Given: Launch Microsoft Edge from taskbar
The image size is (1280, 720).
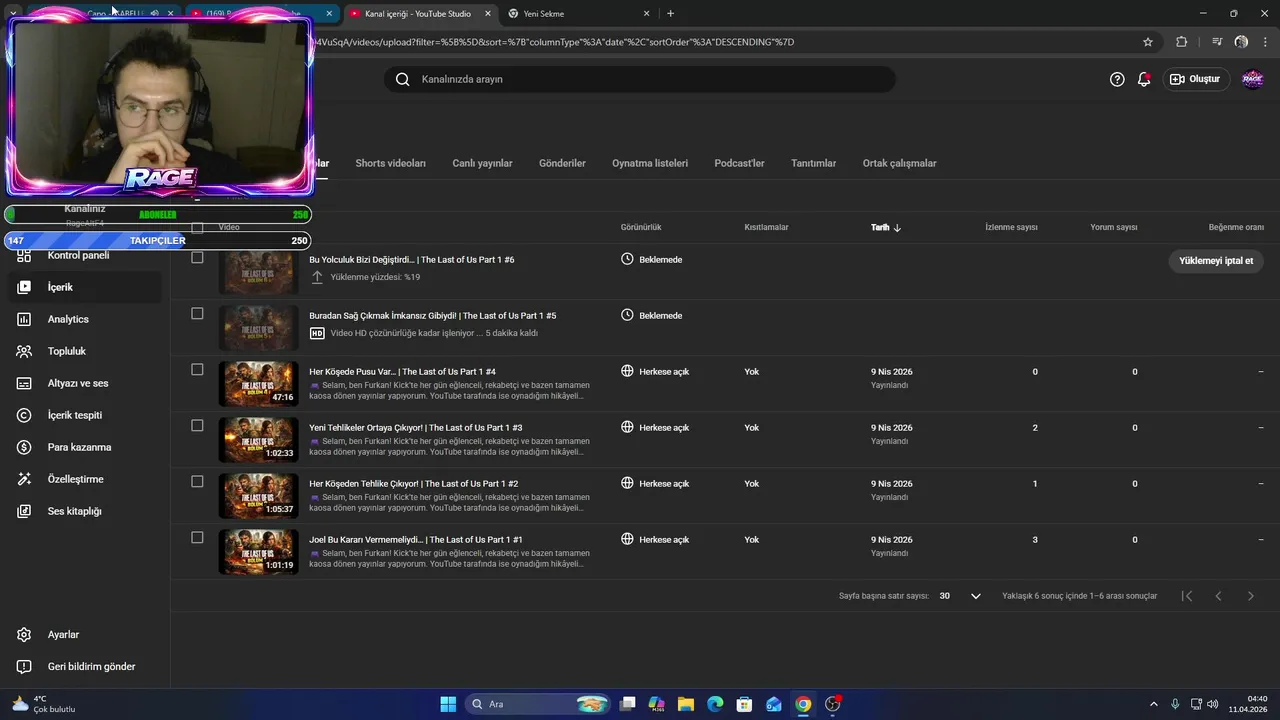Looking at the screenshot, I should pyautogui.click(x=715, y=704).
